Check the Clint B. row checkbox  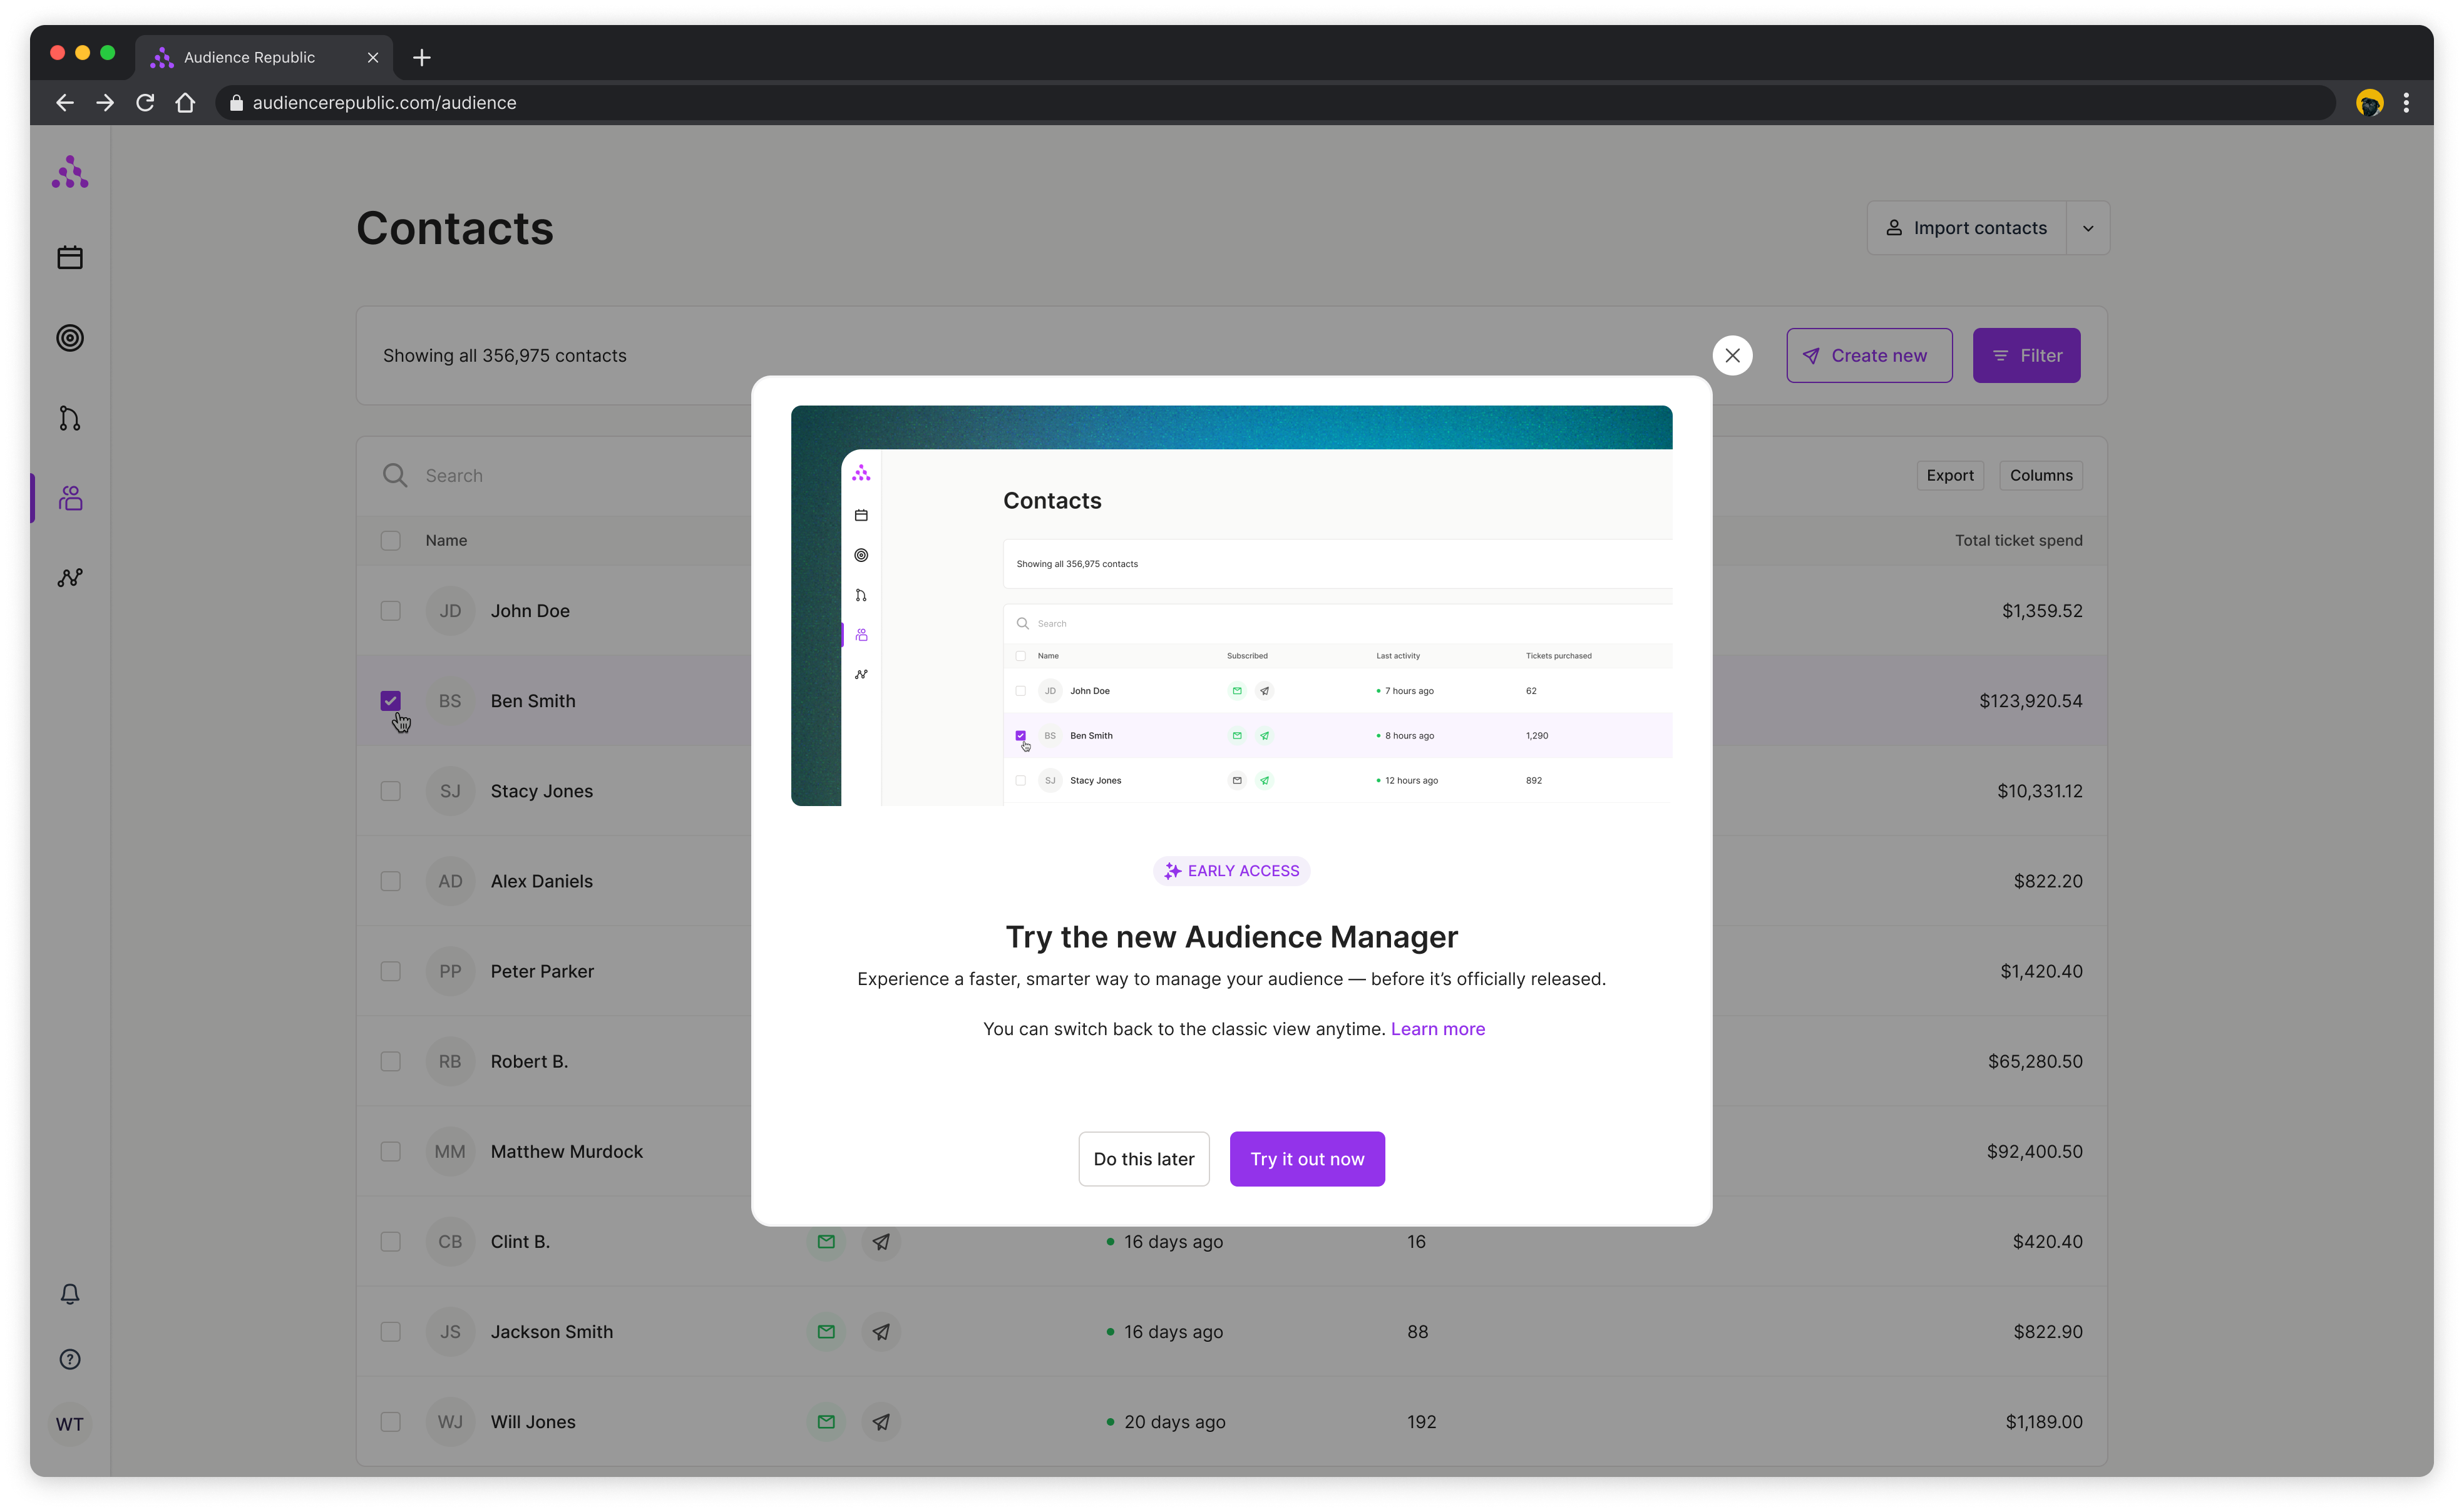point(391,1241)
